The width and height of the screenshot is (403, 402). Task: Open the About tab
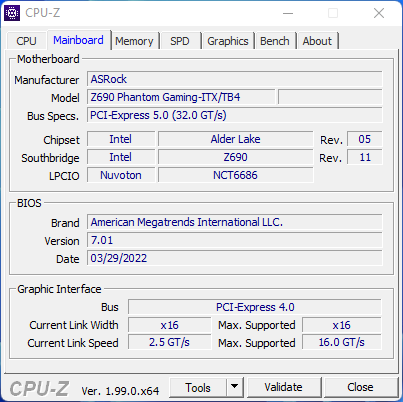317,41
